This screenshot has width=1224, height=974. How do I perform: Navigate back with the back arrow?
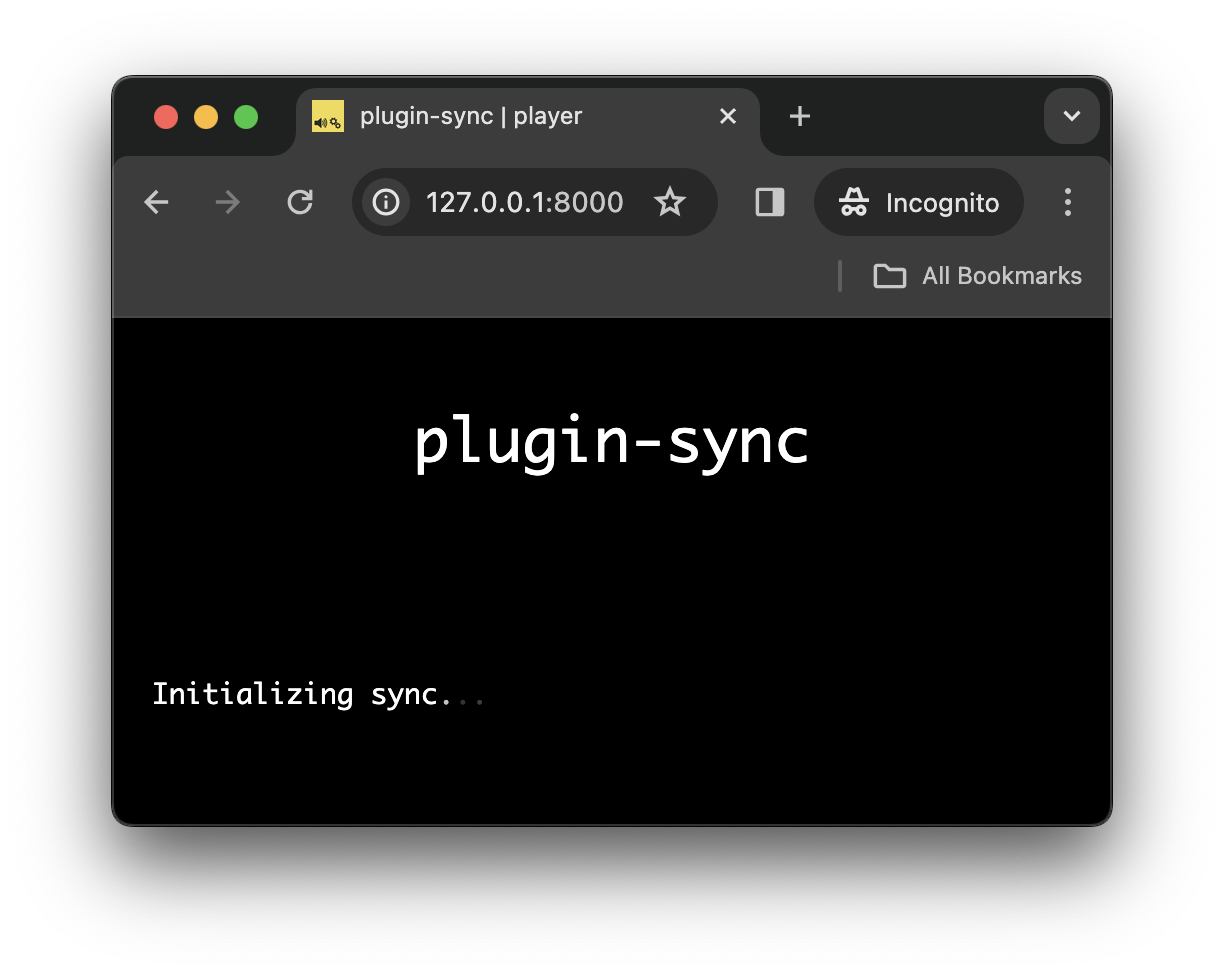[x=156, y=202]
